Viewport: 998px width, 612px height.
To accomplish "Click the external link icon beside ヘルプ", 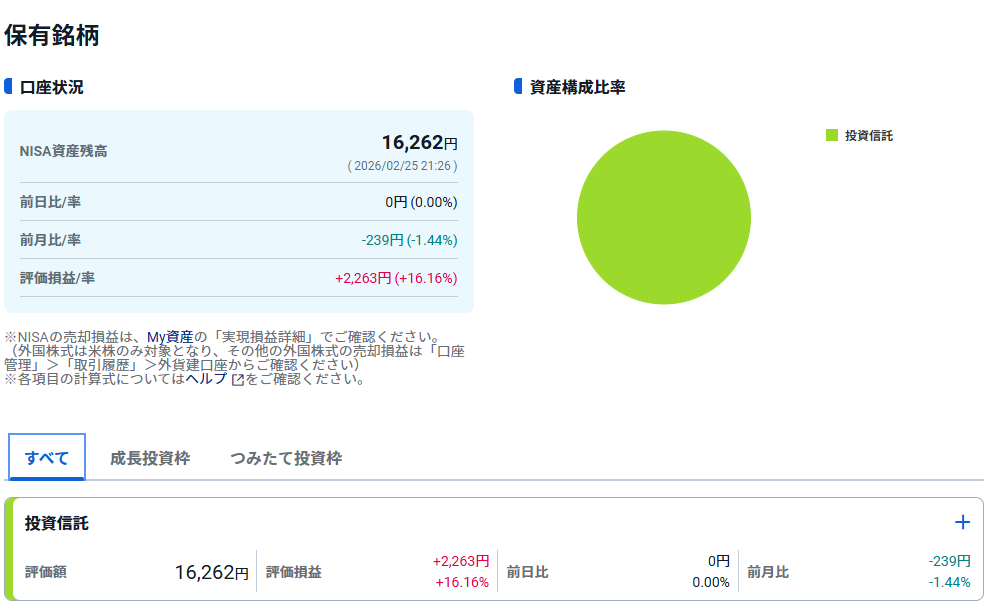I will tap(237, 380).
